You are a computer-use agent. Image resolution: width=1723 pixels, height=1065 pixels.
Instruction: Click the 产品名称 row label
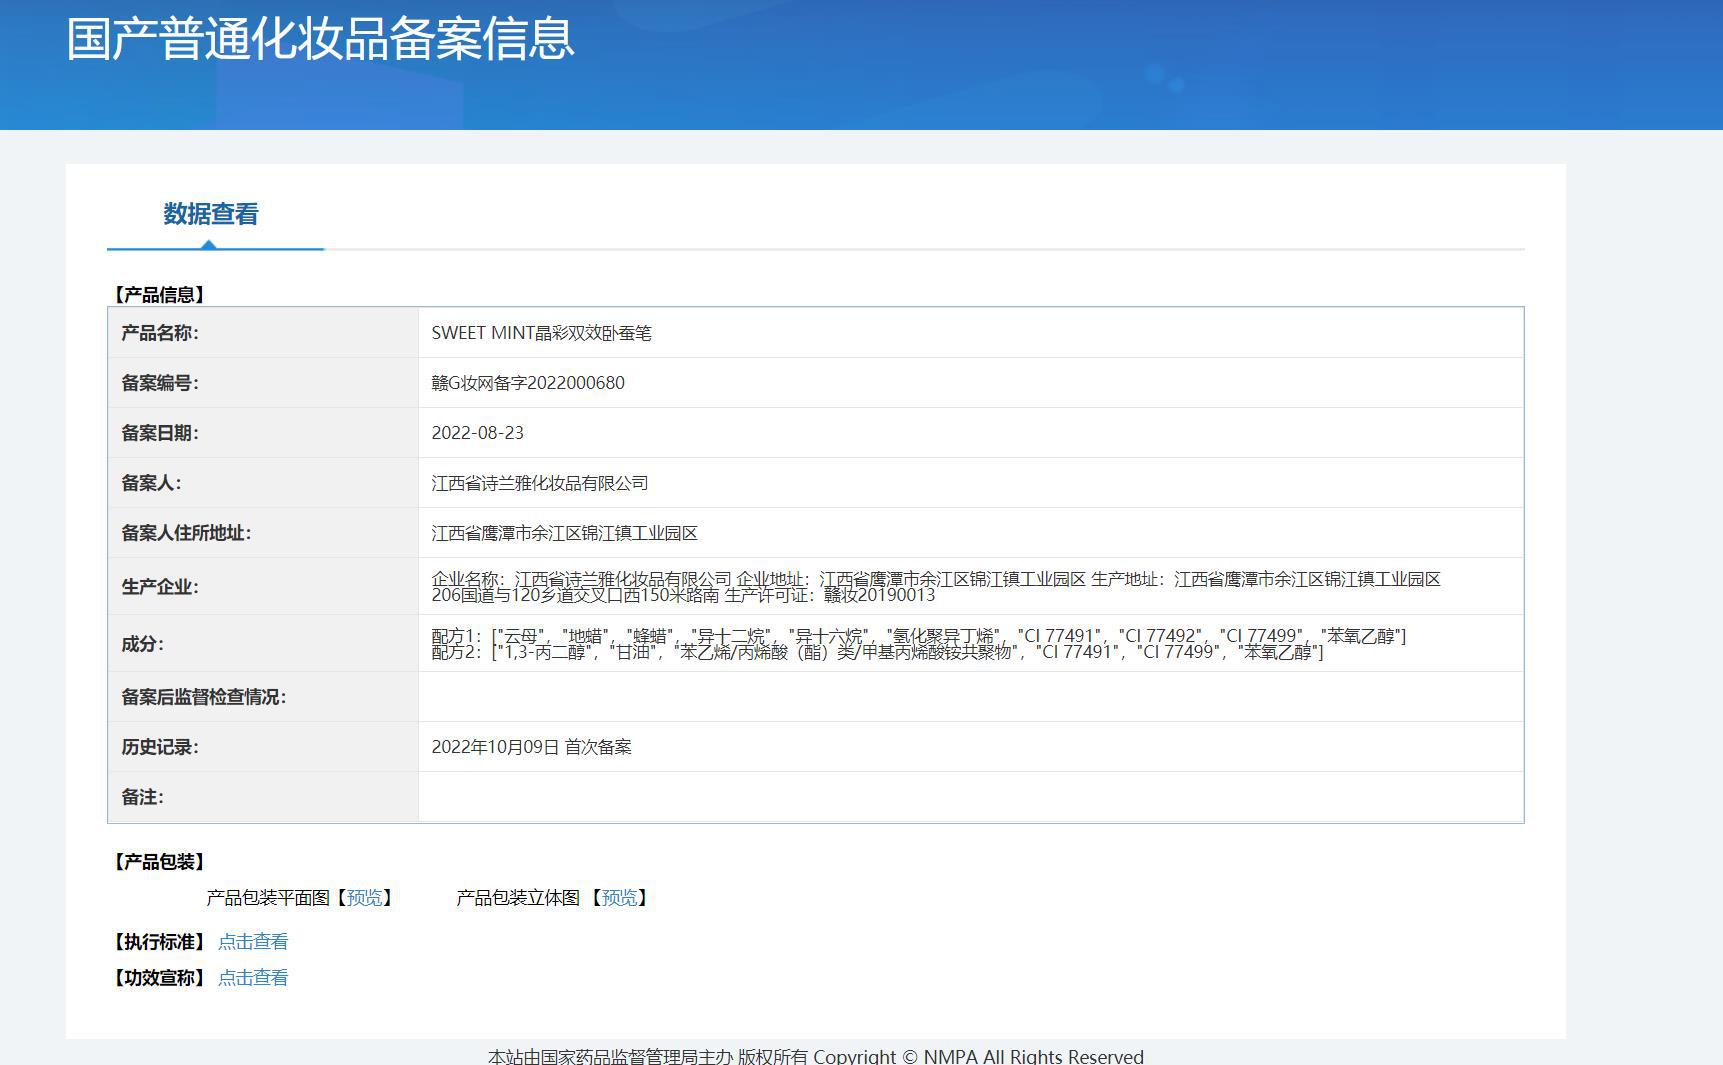click(x=160, y=333)
